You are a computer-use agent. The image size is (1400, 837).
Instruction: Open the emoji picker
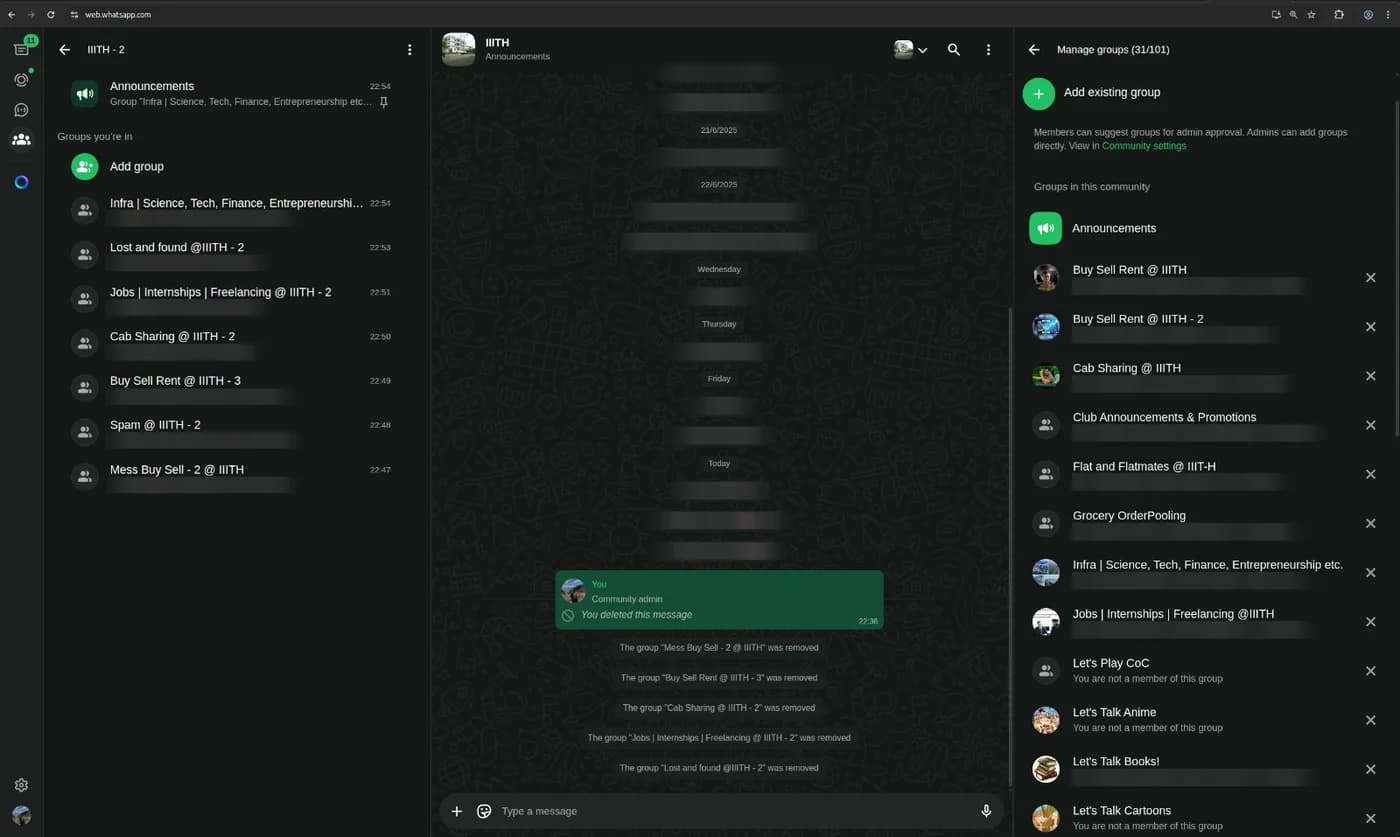pyautogui.click(x=484, y=811)
